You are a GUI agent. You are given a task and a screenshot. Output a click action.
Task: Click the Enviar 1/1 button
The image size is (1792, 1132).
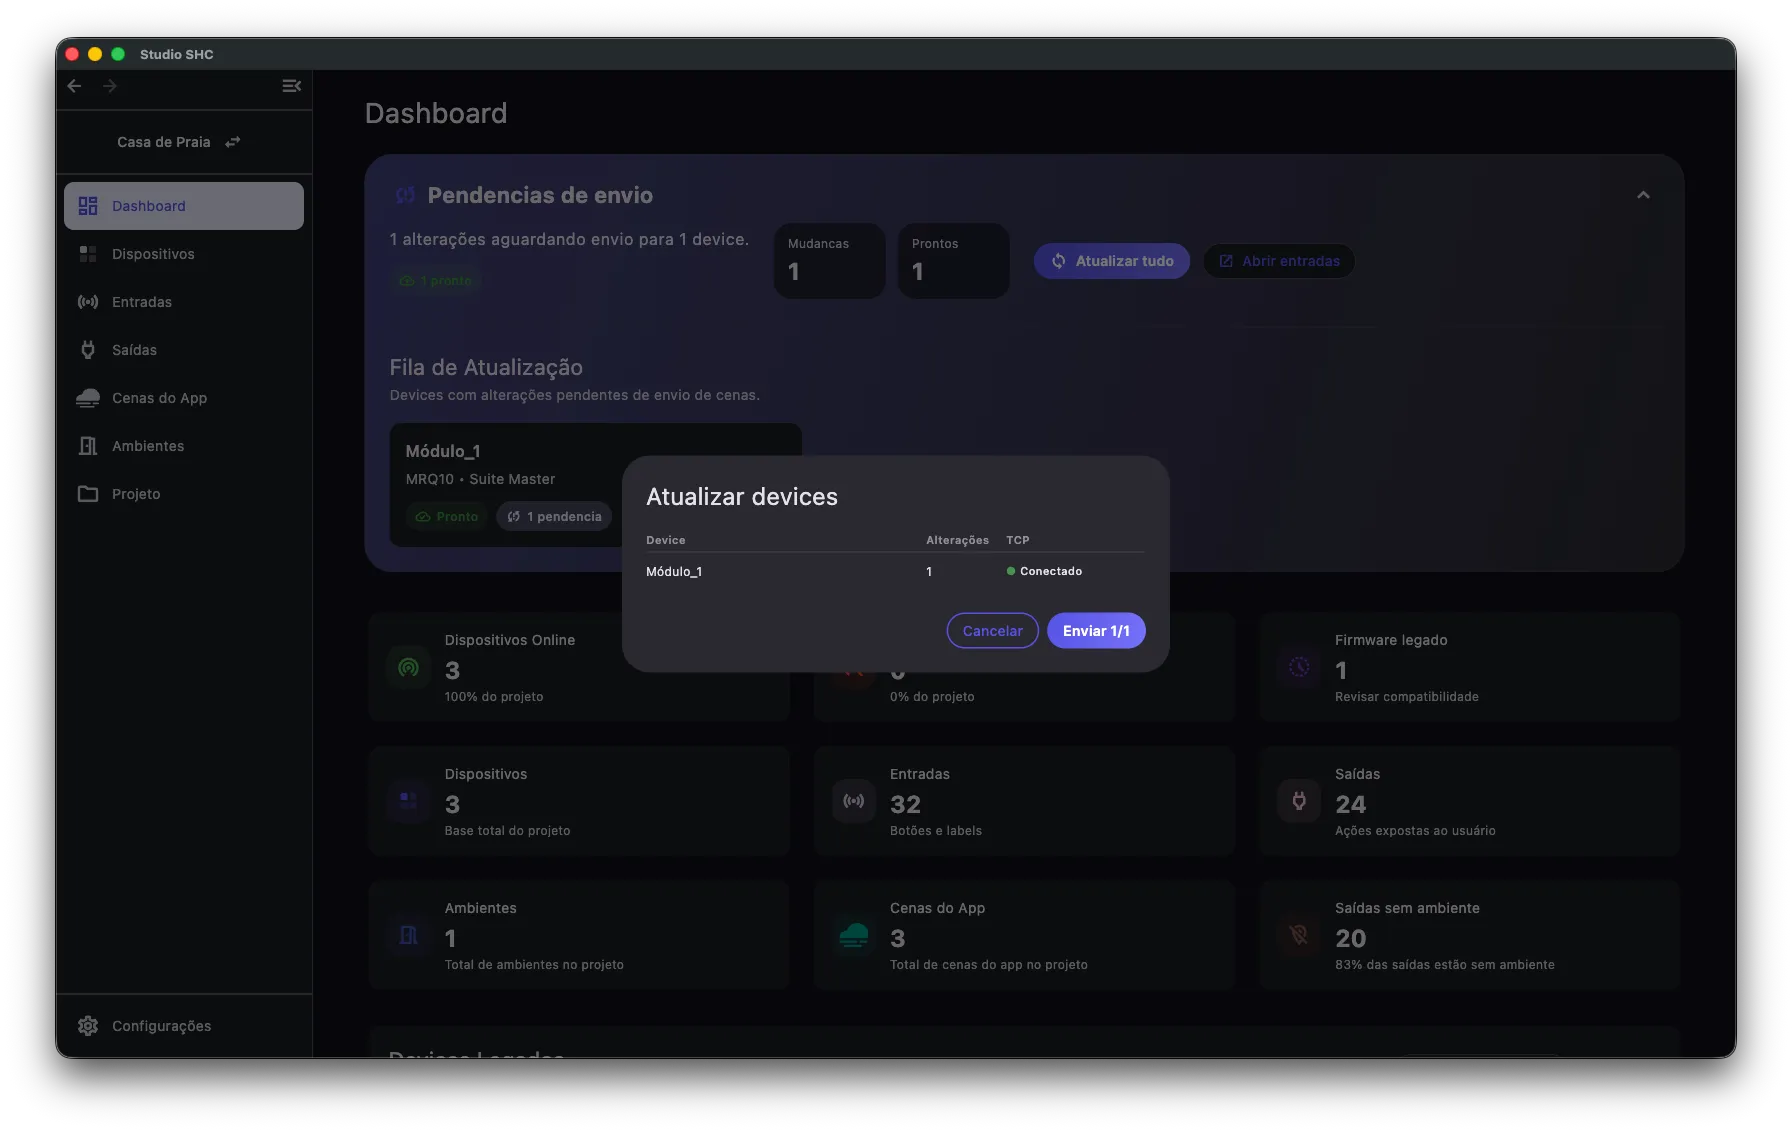point(1096,631)
